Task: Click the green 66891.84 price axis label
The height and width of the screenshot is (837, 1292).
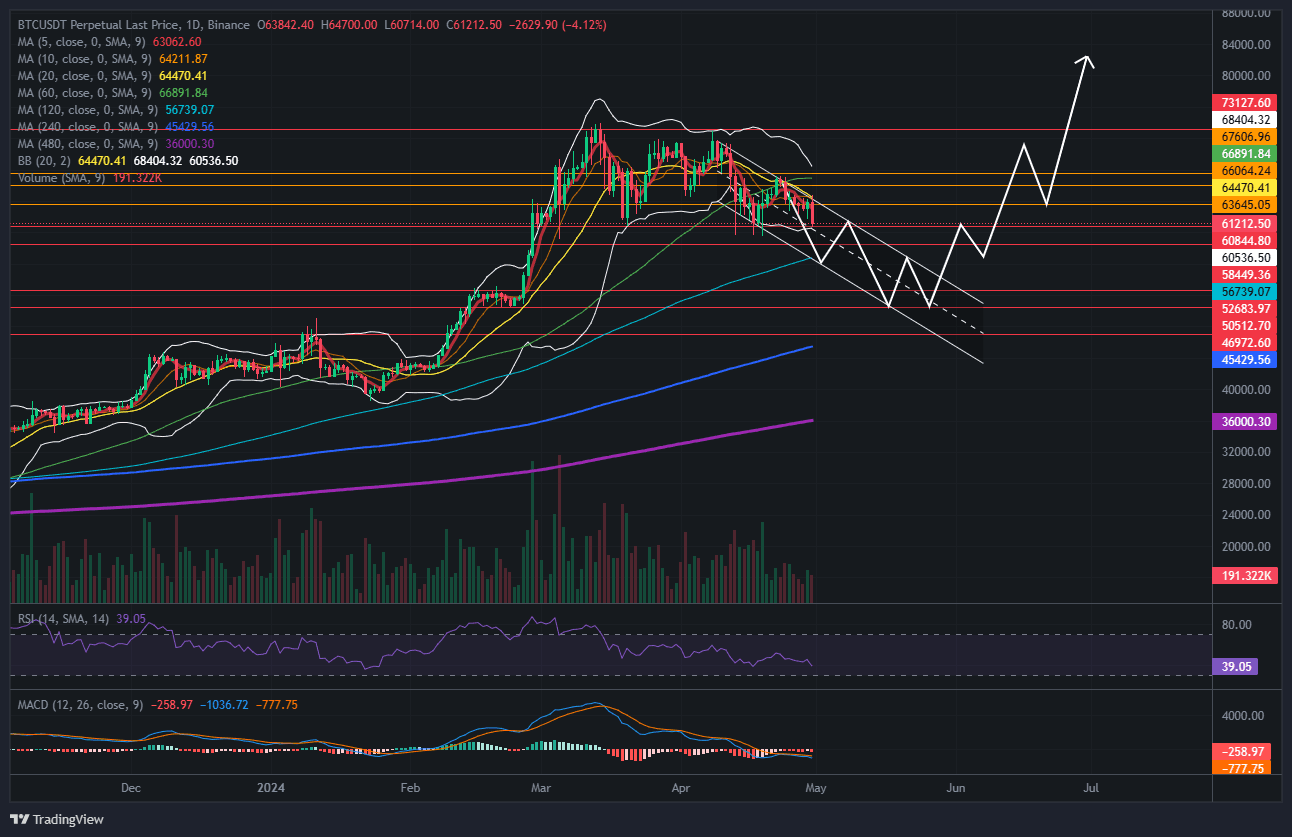Action: 1245,153
